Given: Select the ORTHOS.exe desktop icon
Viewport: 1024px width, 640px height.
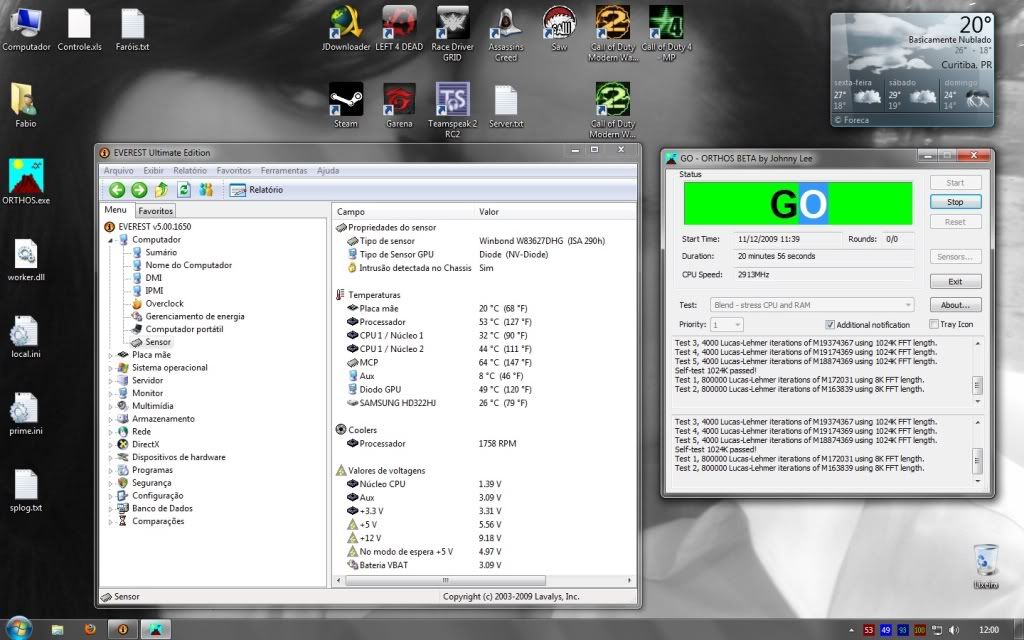Looking at the screenshot, I should coord(25,177).
